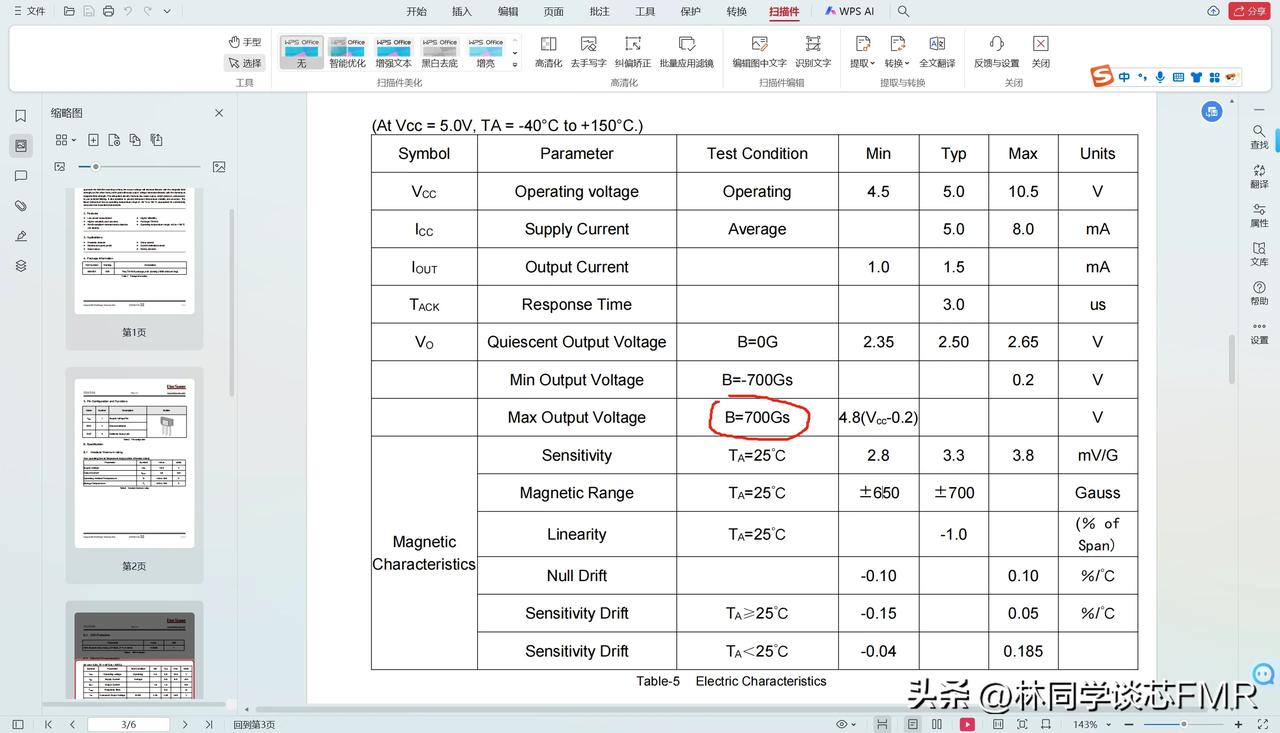The width and height of the screenshot is (1280, 733).
Task: Adjust the thumbnail size slider
Action: click(137, 166)
